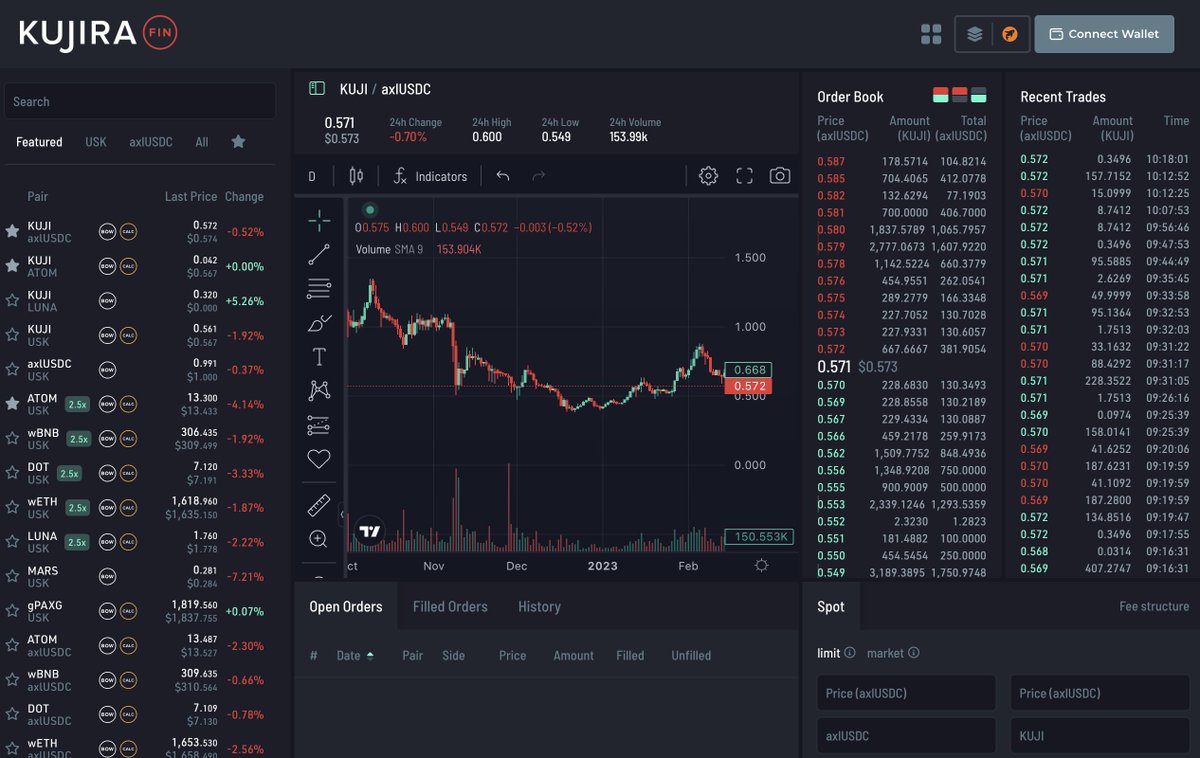Select the 0.570 bid row in order book
Viewport: 1200px width, 758px height.
click(x=902, y=385)
